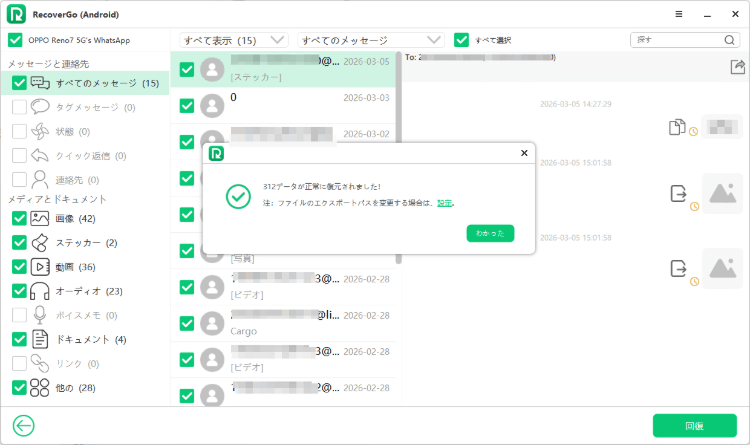Select the [ステッカー] conversation from 2026-03-05
Image resolution: width=750 pixels, height=445 pixels.
click(x=283, y=69)
